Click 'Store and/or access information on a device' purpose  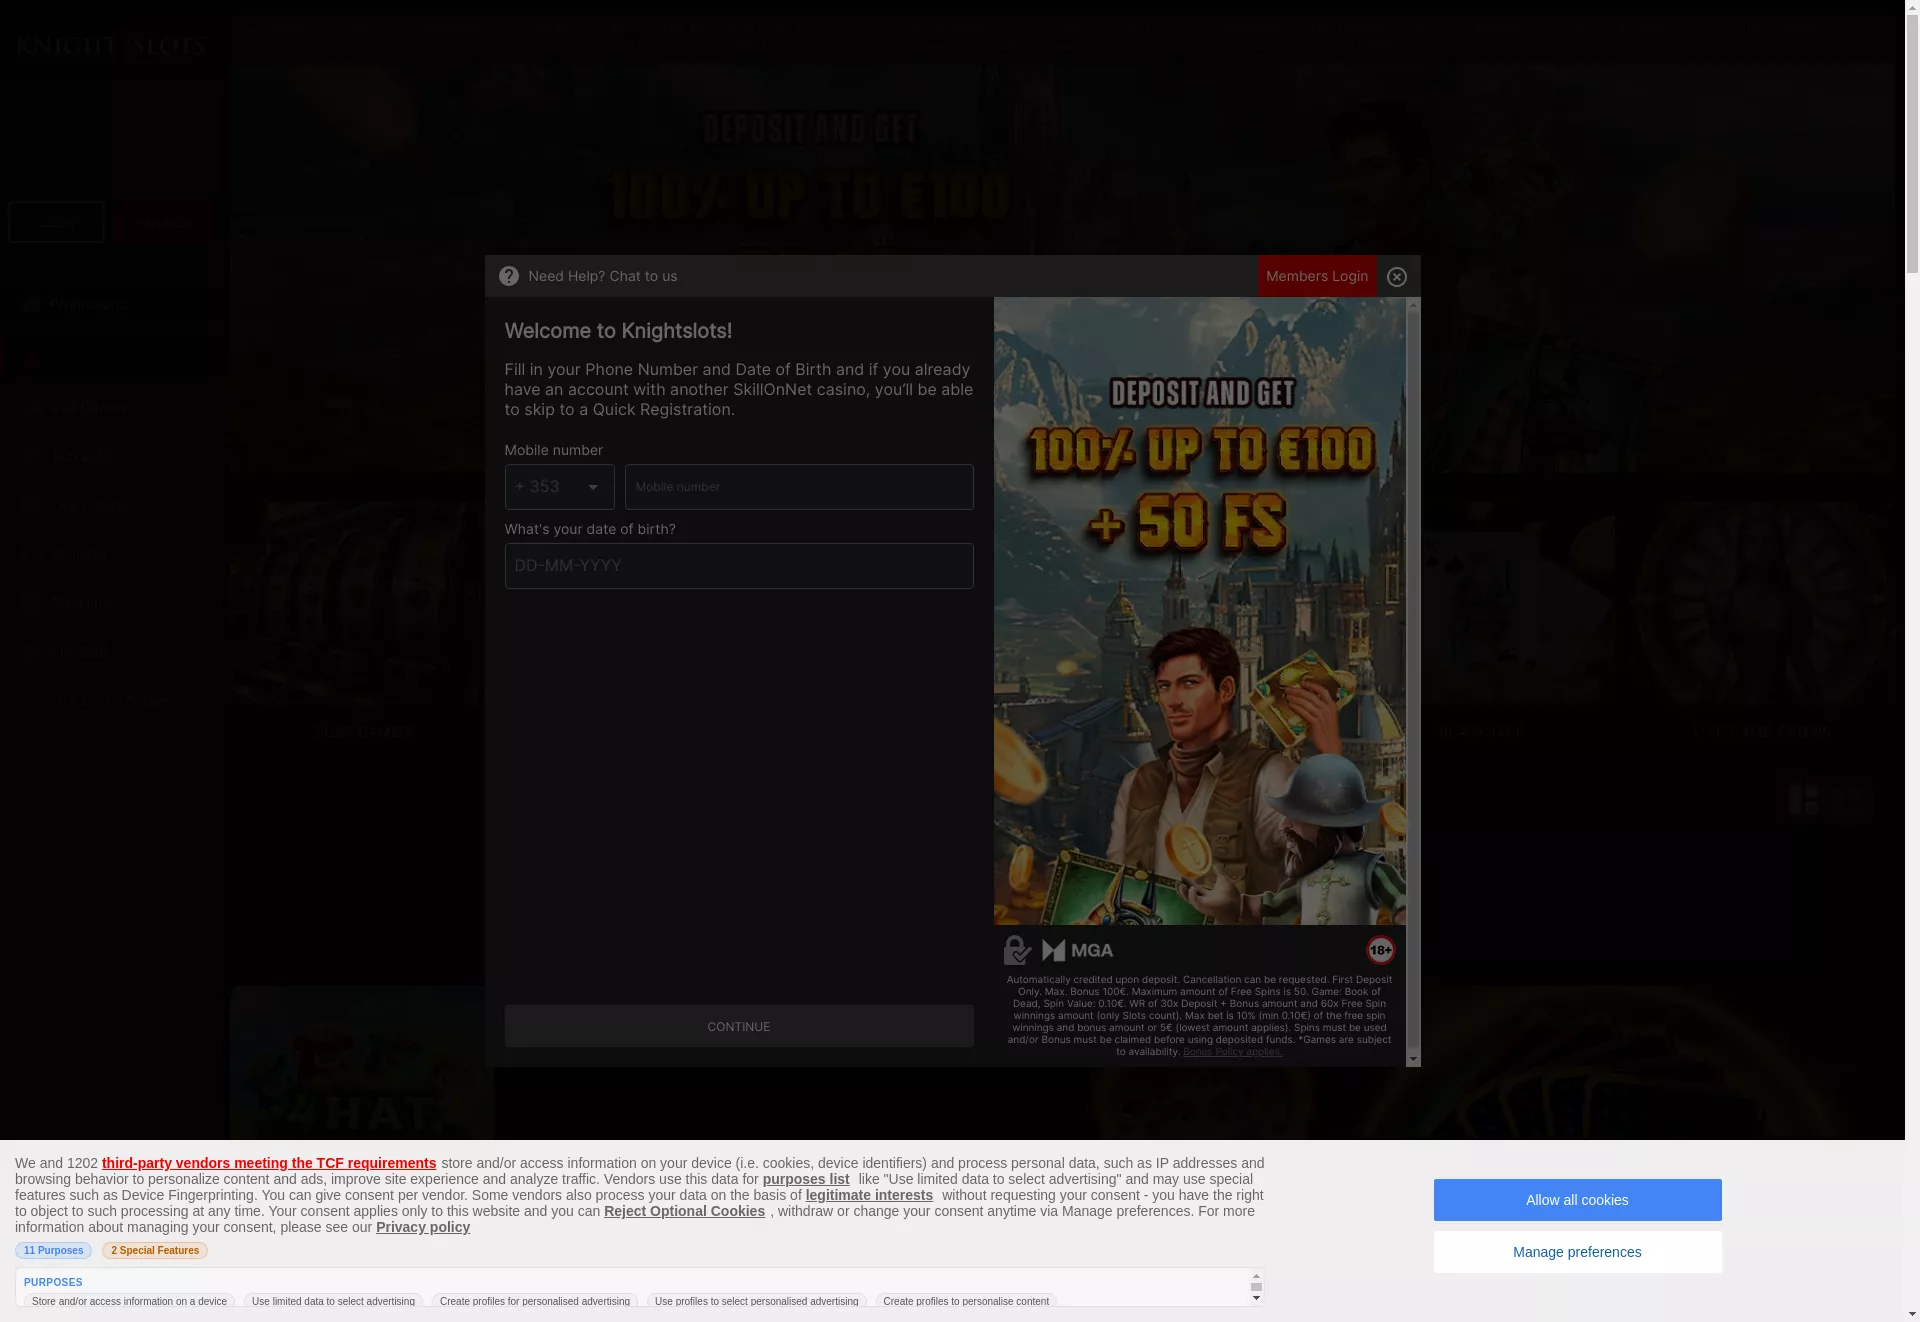point(129,1301)
